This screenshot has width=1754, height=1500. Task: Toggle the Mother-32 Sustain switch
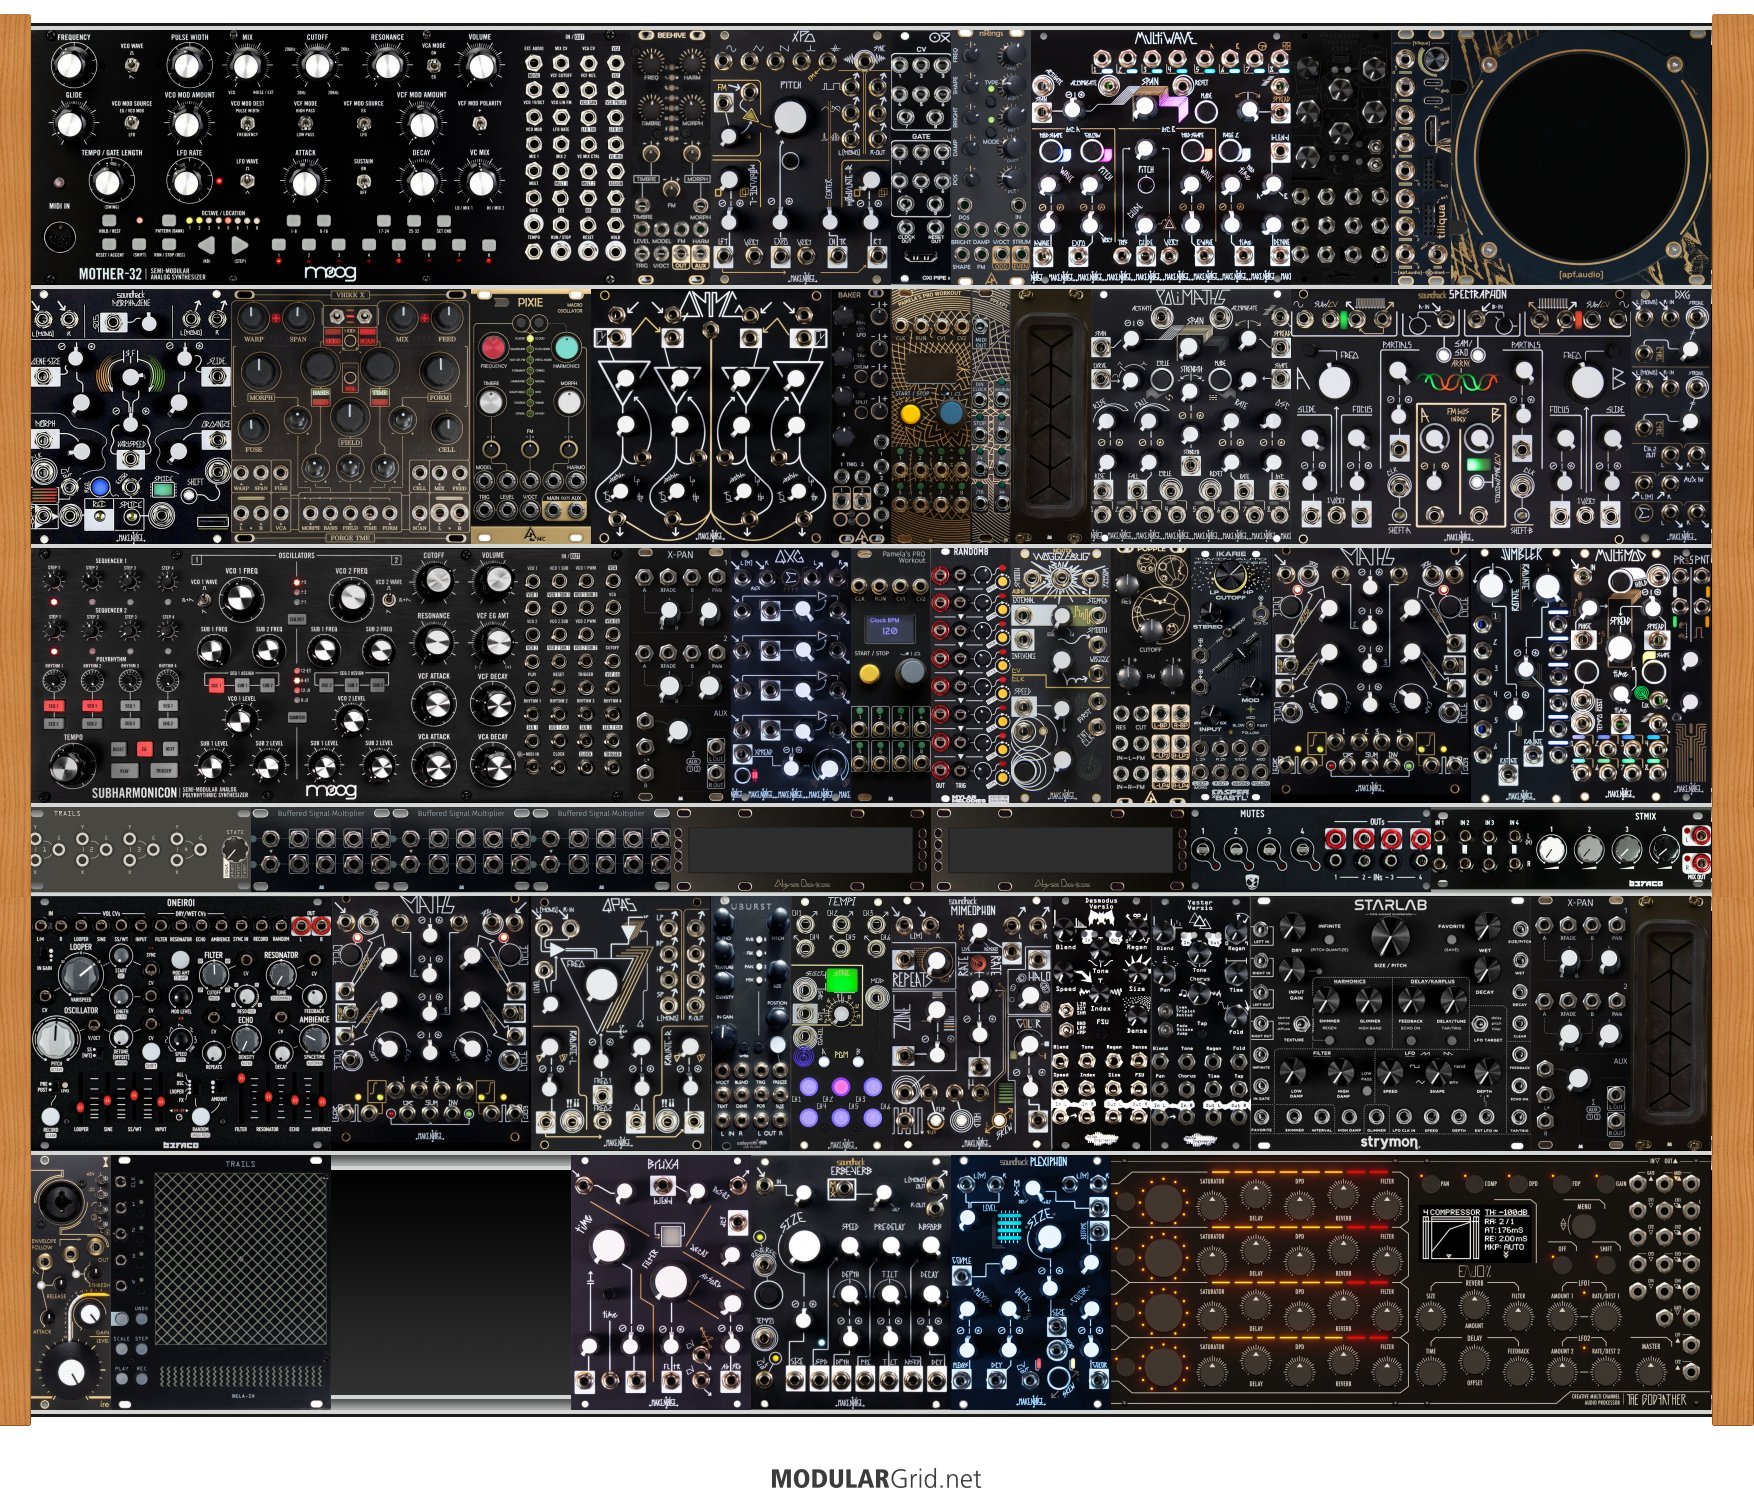[363, 182]
